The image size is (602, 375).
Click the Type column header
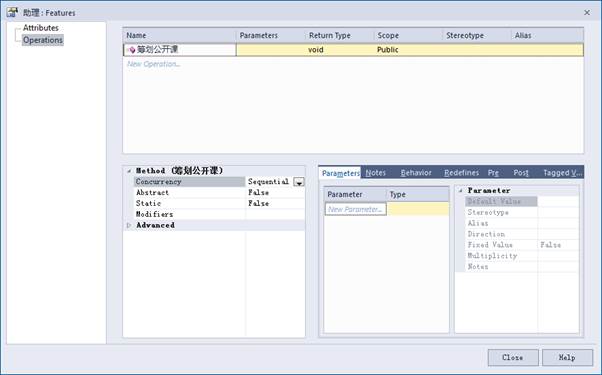pyautogui.click(x=418, y=194)
